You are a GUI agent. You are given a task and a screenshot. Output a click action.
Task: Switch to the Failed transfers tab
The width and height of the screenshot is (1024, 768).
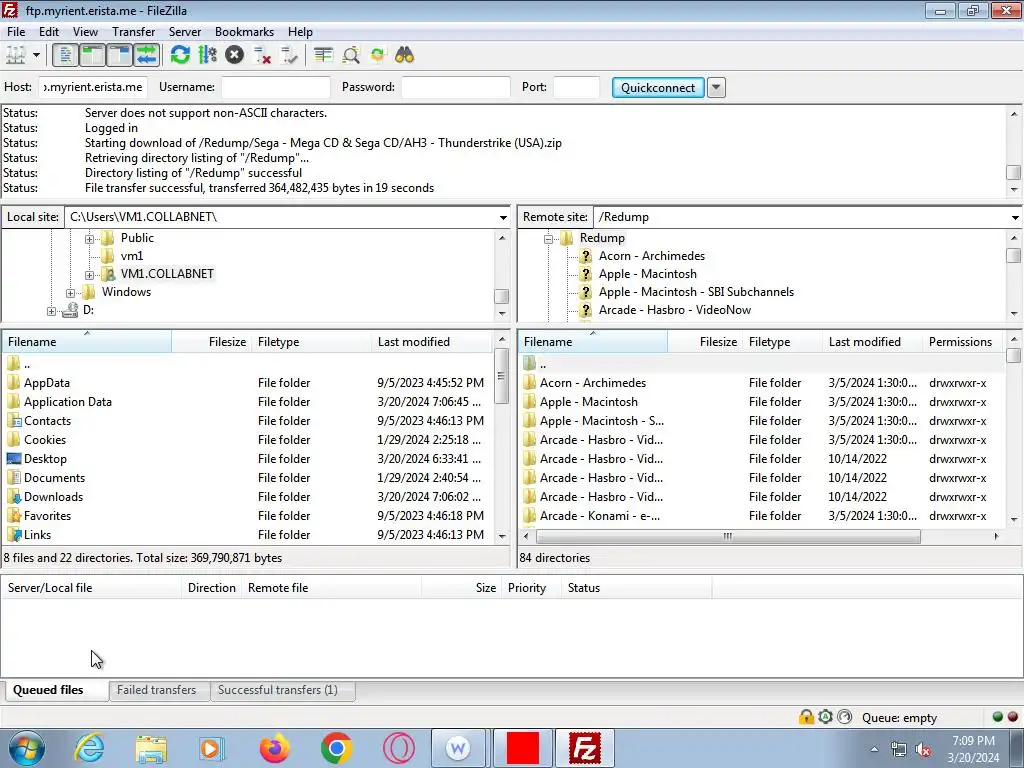pyautogui.click(x=157, y=690)
